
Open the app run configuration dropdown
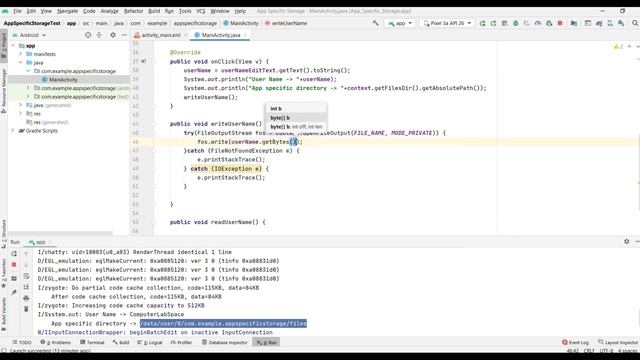coord(400,23)
